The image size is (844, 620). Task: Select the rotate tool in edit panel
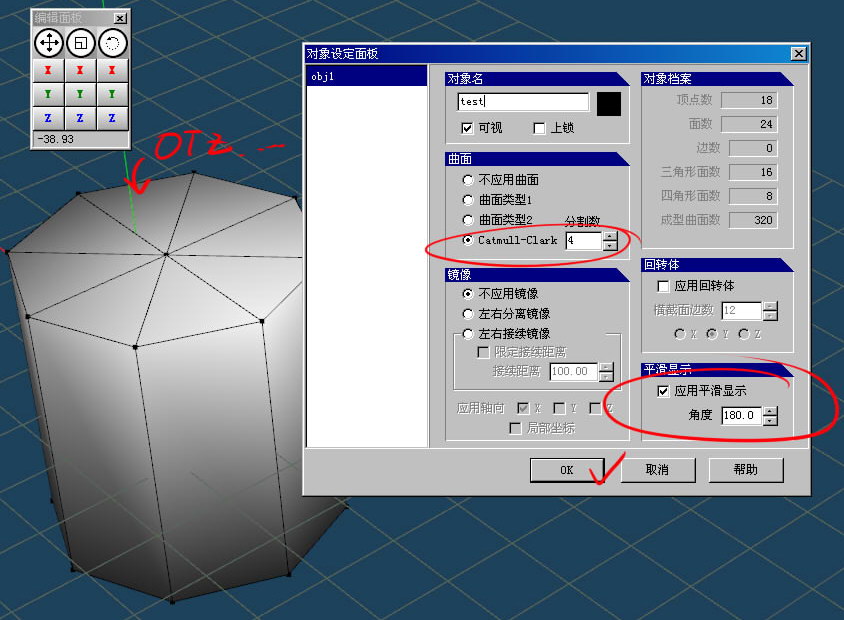pos(112,43)
